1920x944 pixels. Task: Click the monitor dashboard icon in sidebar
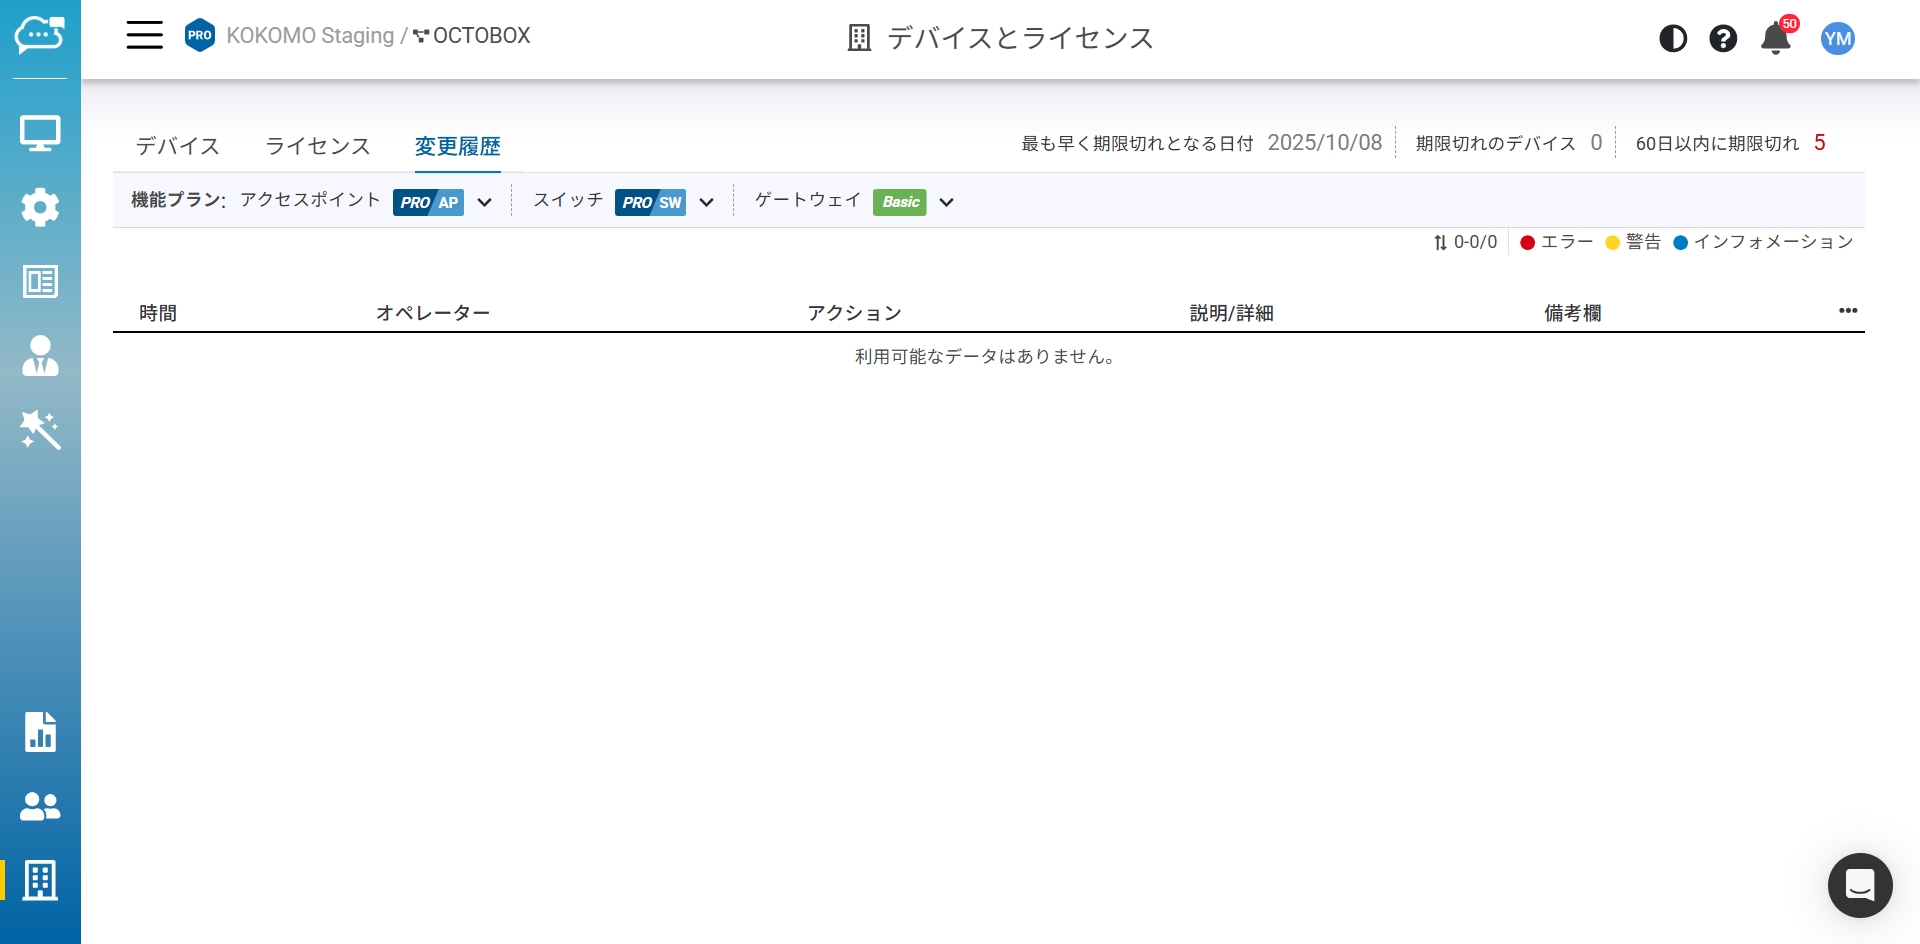click(x=40, y=133)
